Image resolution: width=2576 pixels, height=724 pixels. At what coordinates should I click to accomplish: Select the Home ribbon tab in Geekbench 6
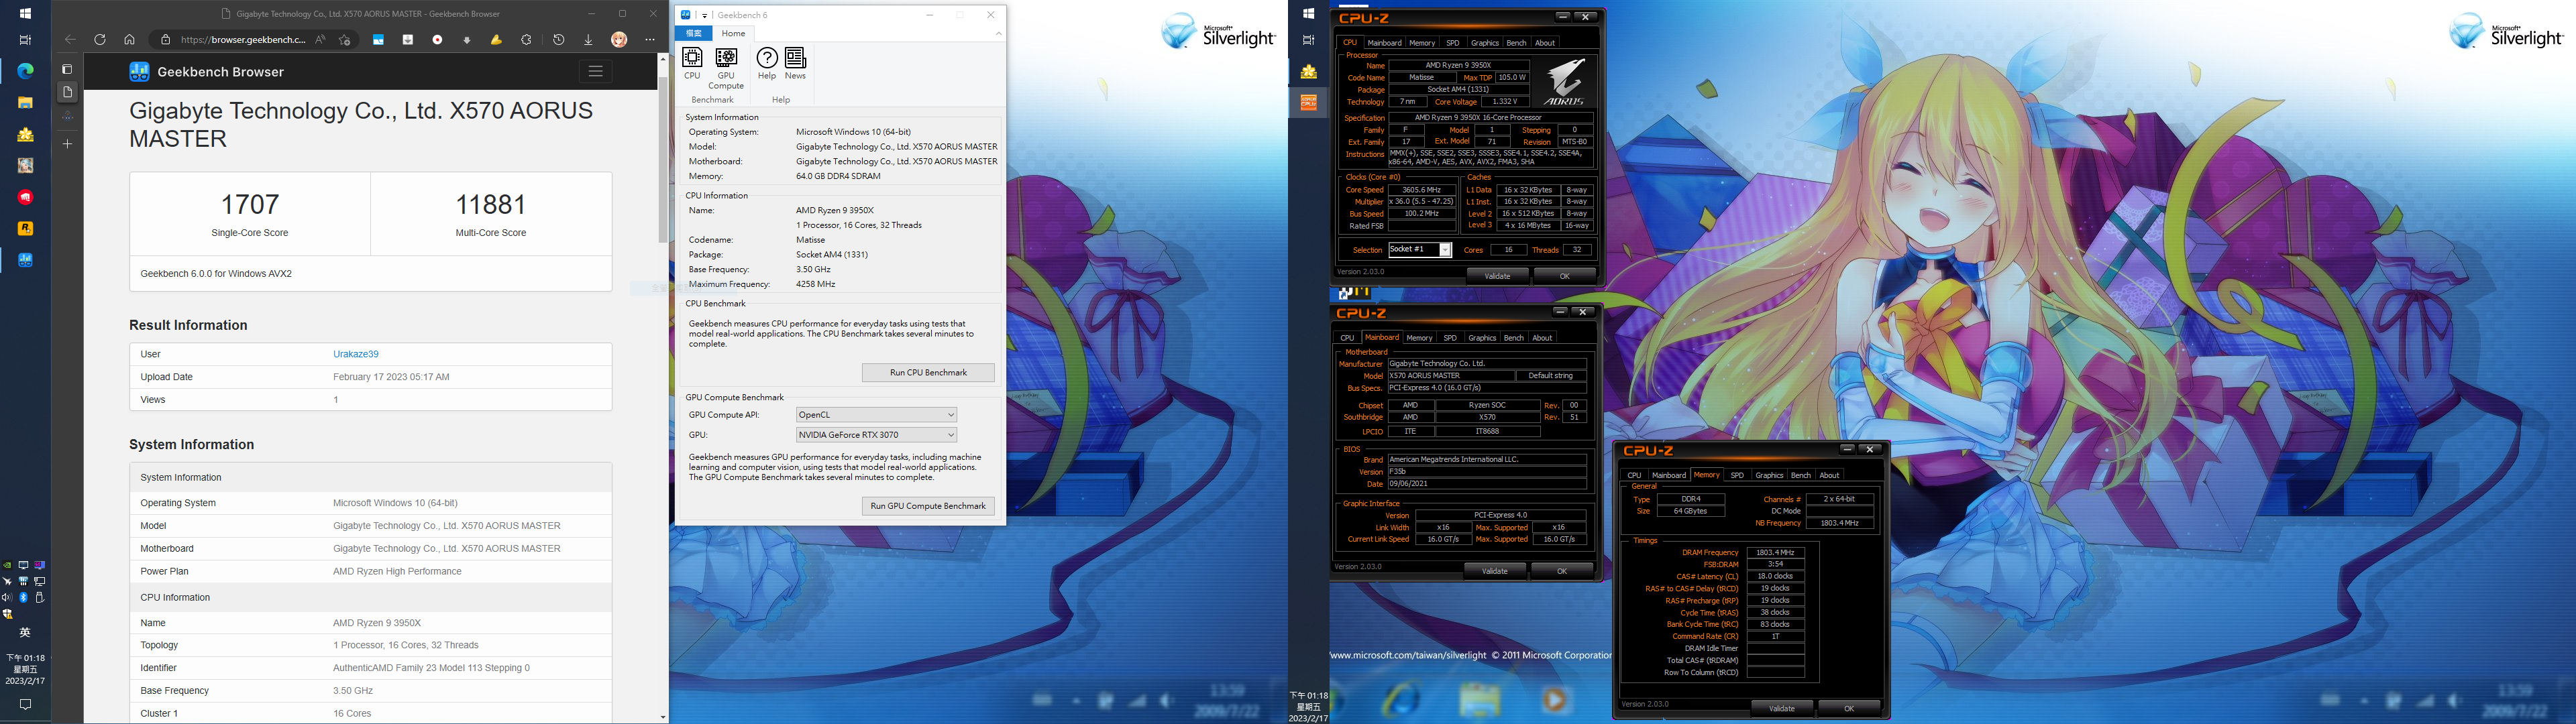pos(733,33)
